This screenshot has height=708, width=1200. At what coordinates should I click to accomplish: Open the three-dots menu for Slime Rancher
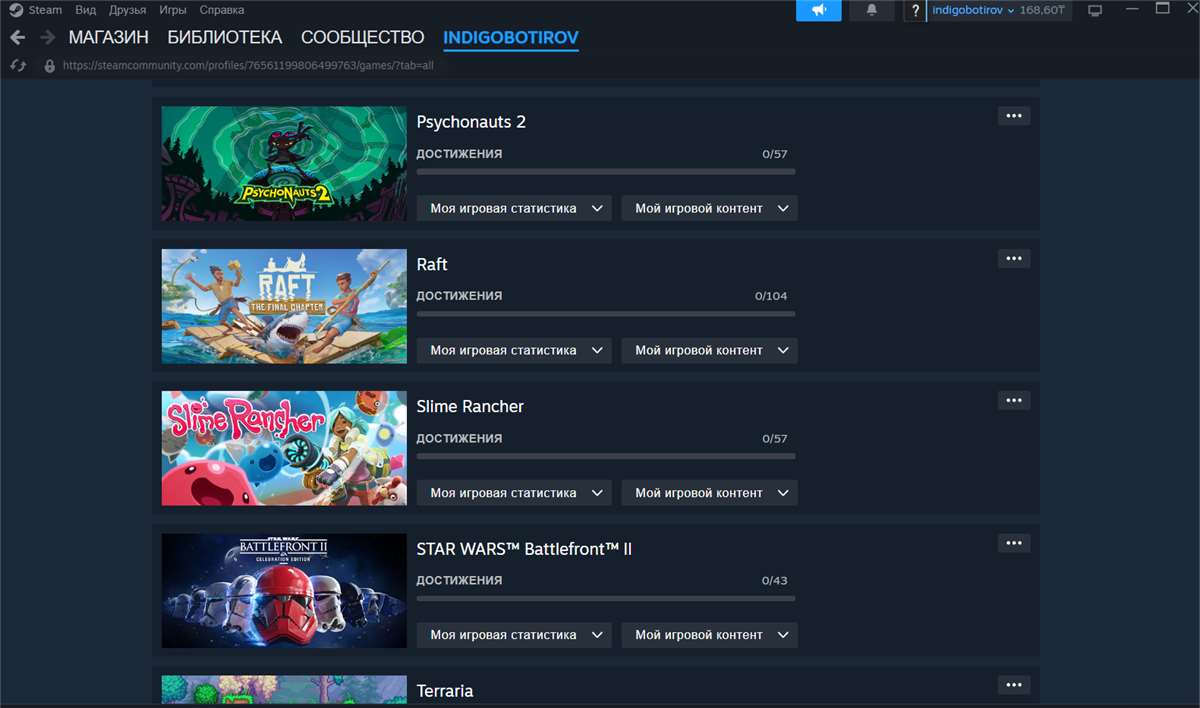pyautogui.click(x=1013, y=400)
